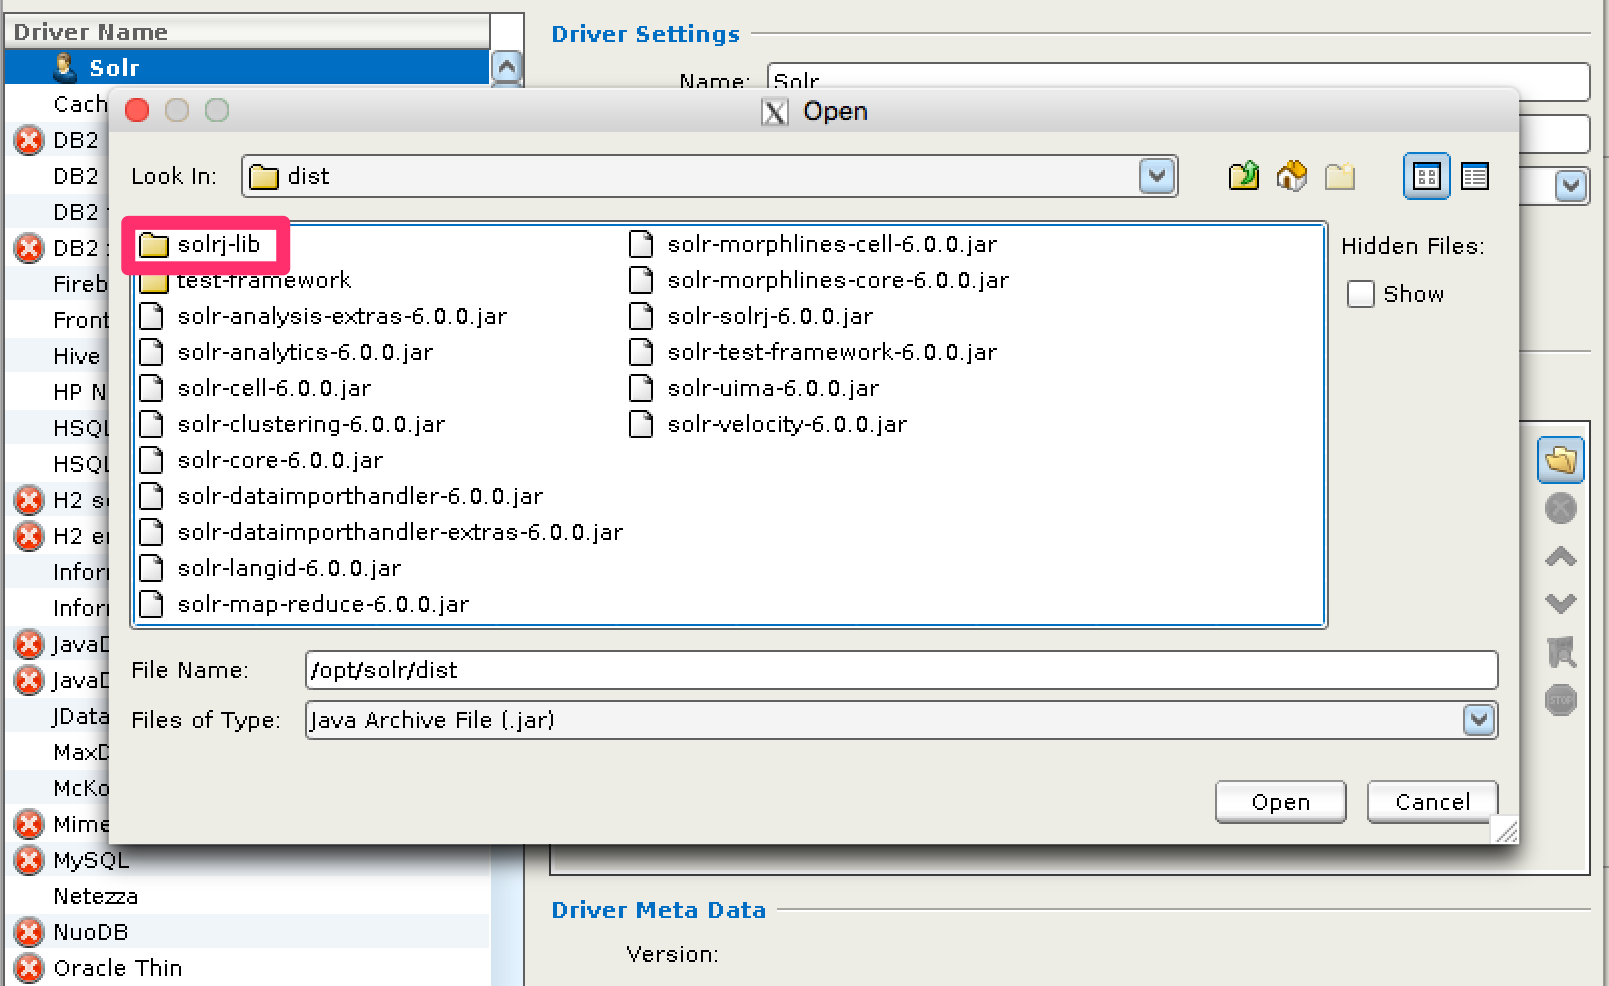Create a new folder via toolbar icon

click(x=1340, y=177)
